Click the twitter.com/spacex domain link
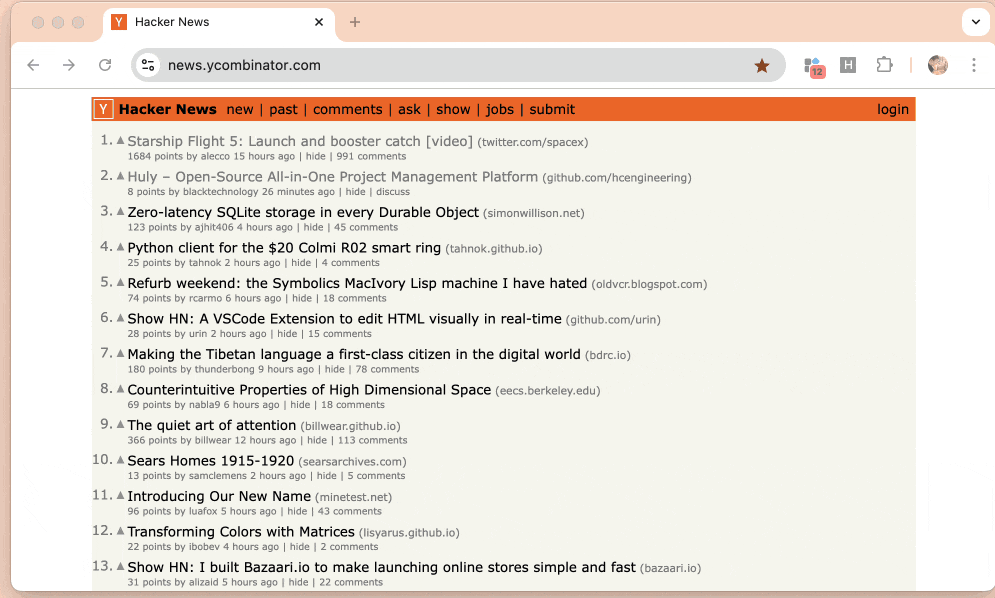This screenshot has width=995, height=598. (x=533, y=142)
